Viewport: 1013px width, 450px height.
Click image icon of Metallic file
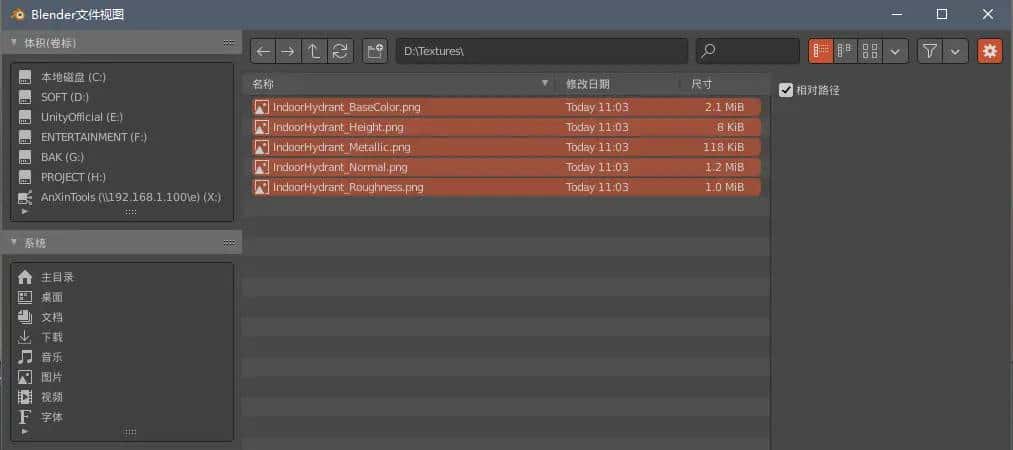point(262,147)
